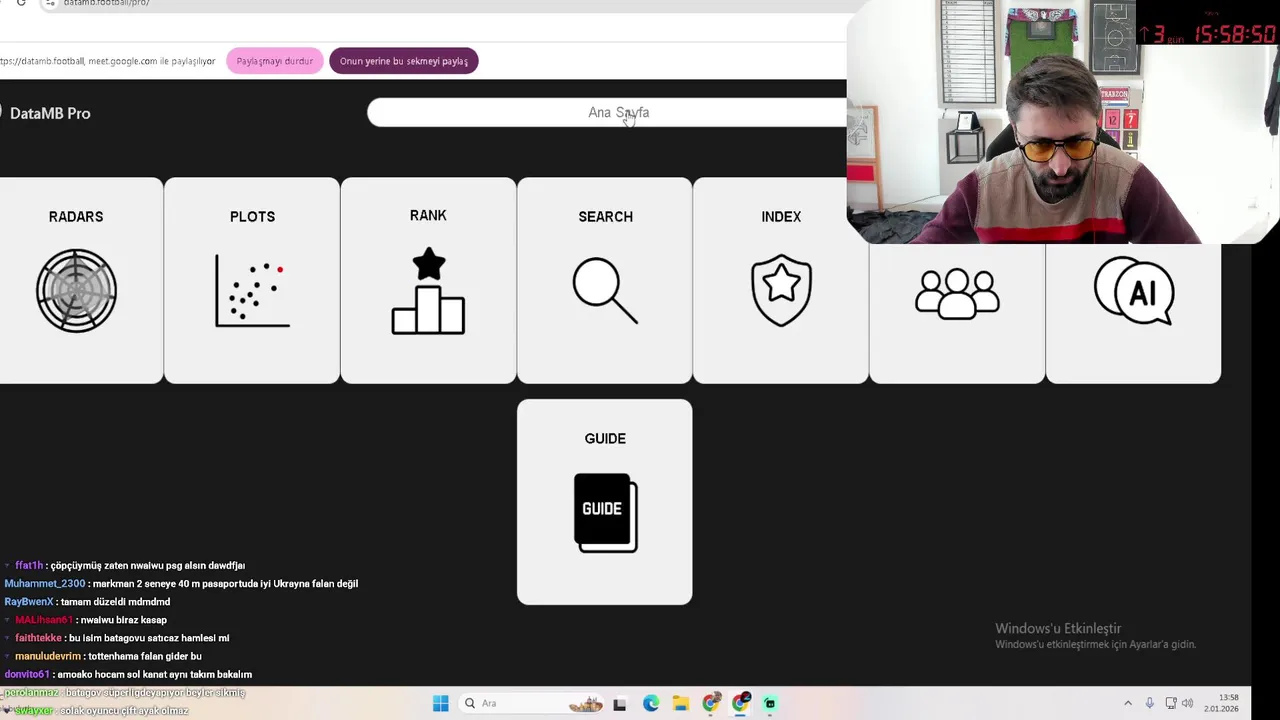Screen dimensions: 1280x720
Task: Click chat username MALihsan61
Action: click(x=44, y=620)
